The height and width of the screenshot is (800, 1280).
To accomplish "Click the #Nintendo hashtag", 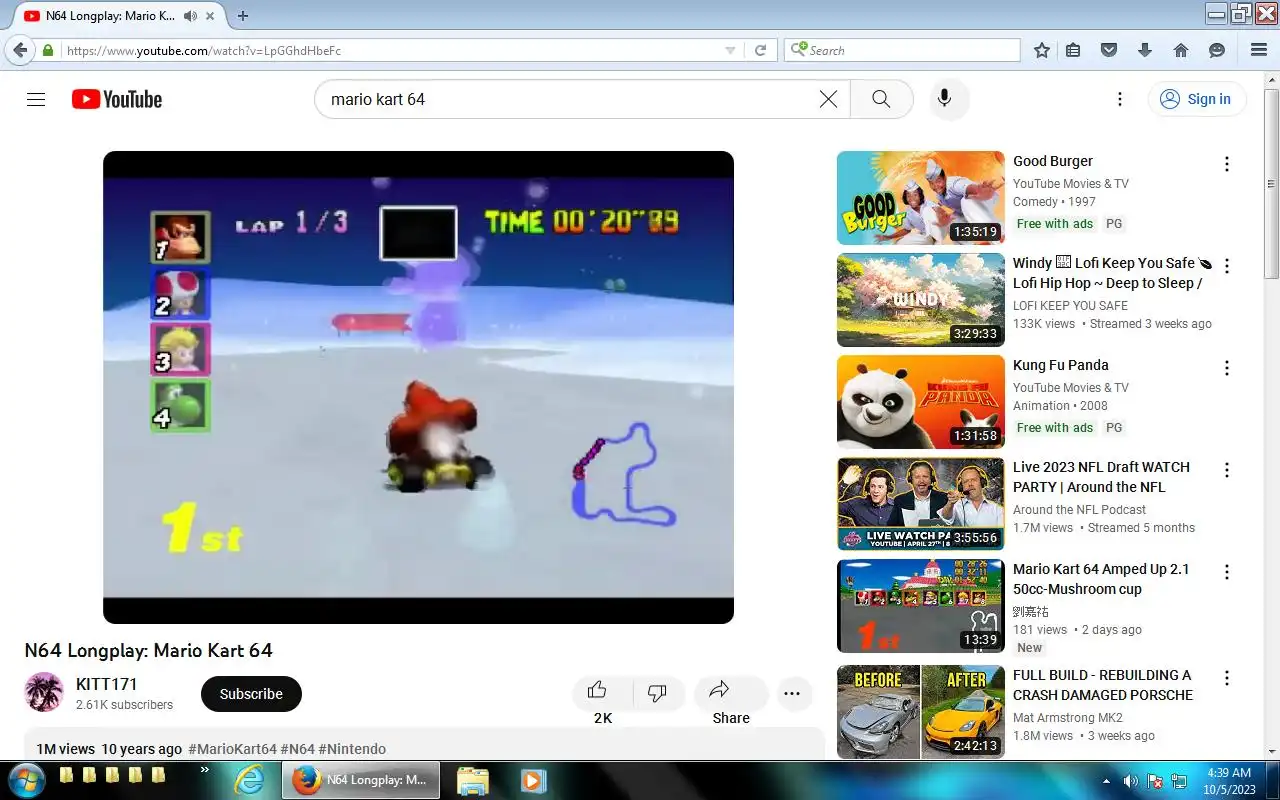I will pos(352,749).
